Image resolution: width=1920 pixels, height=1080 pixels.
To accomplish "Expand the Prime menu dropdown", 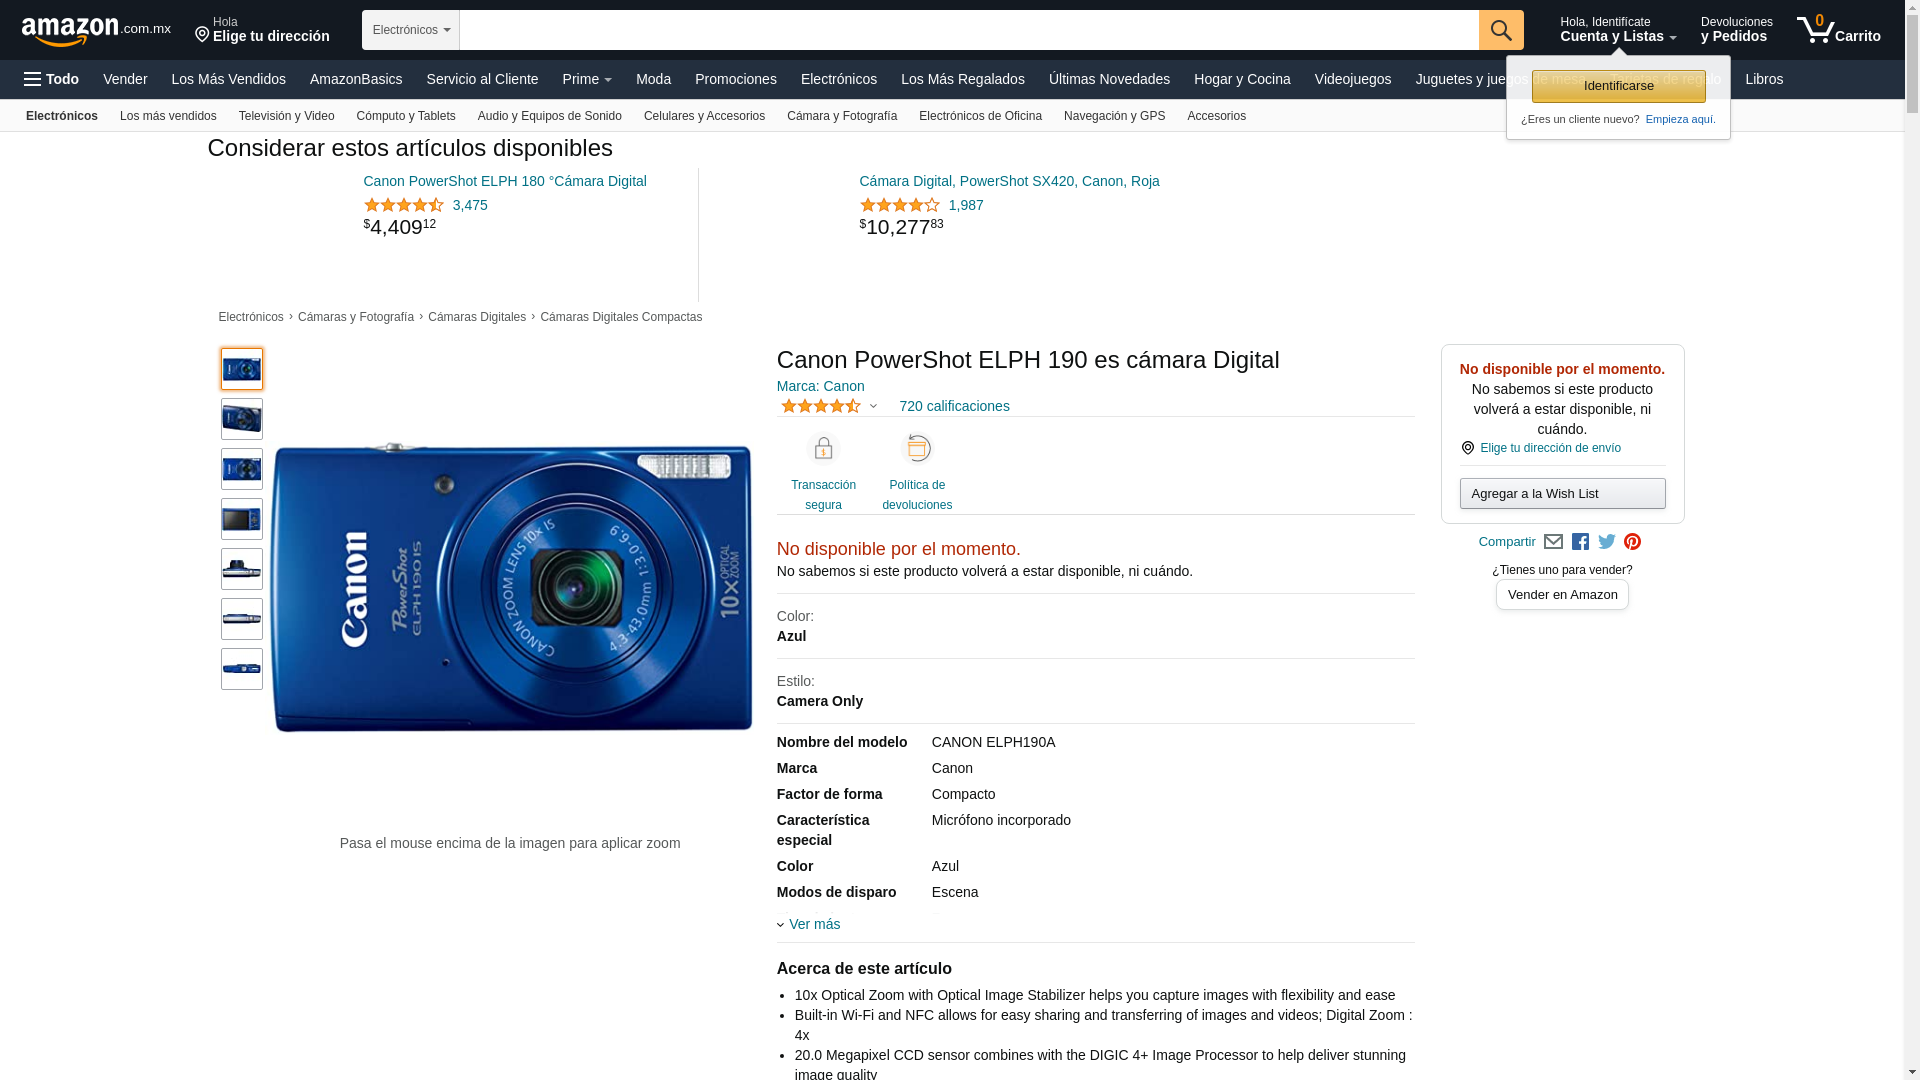I will [x=586, y=79].
